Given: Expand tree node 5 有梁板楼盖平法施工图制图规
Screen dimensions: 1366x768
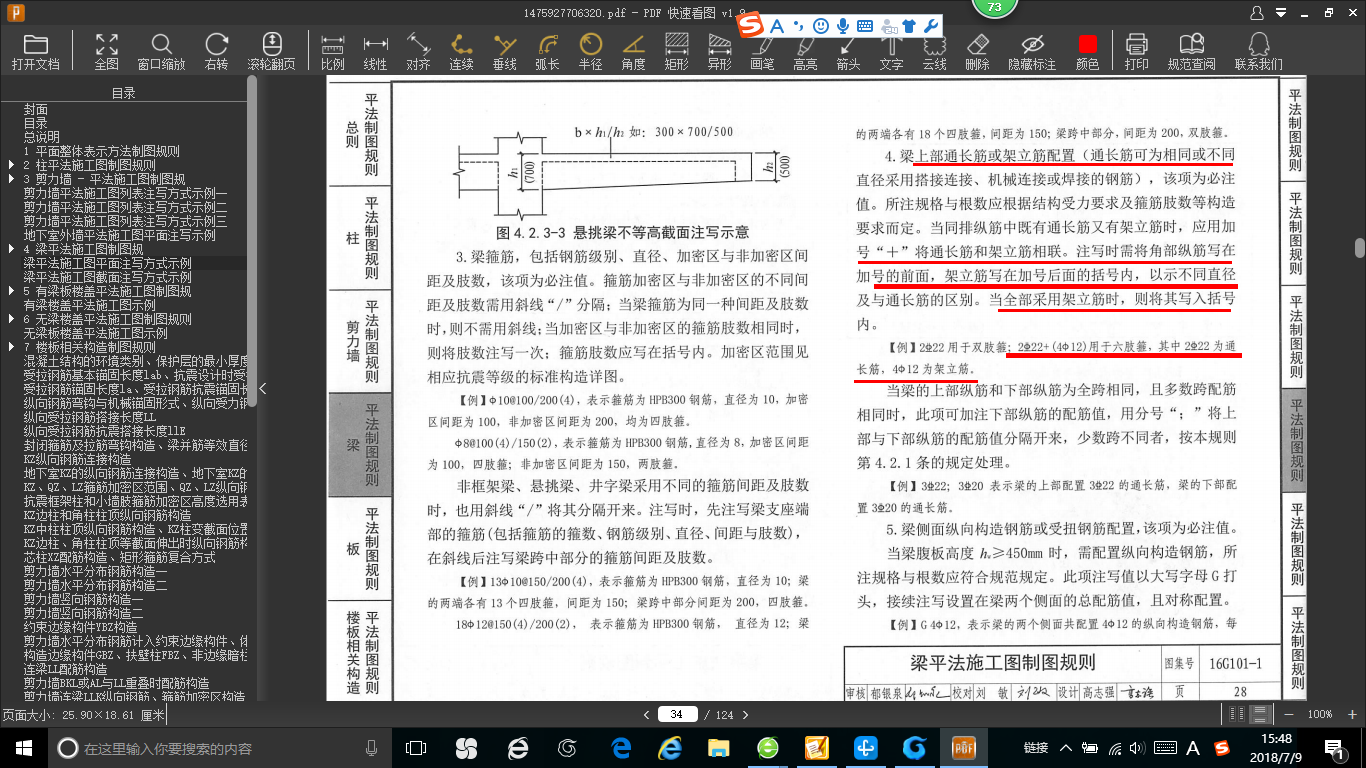Looking at the screenshot, I should [12, 291].
